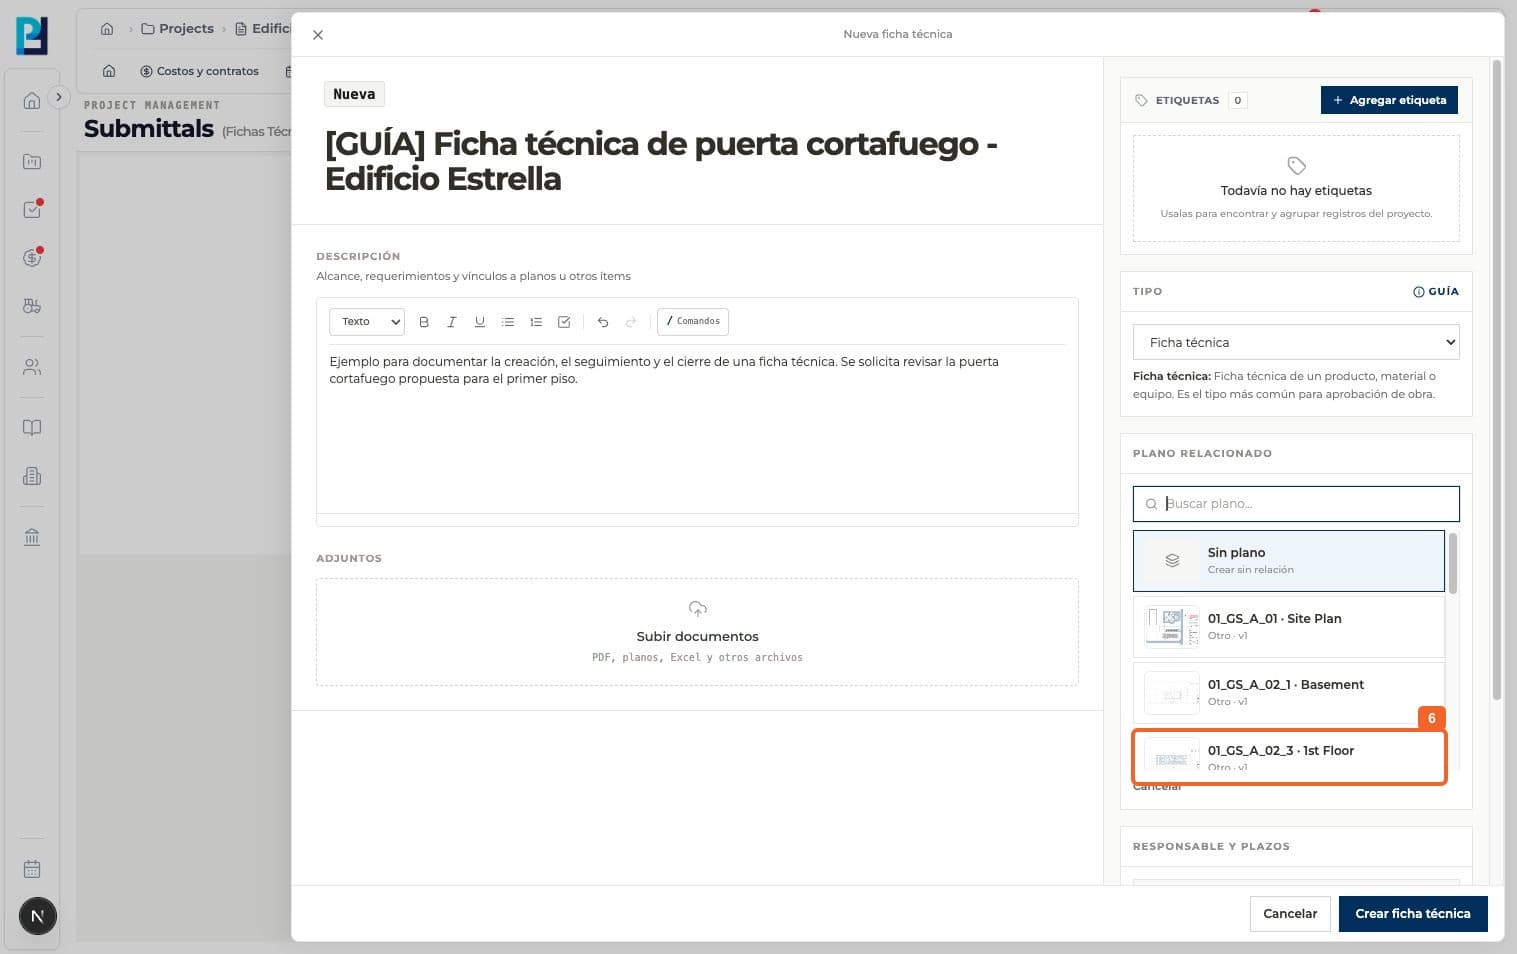Switch to the Costos y contratos tab
The image size is (1517, 954).
click(x=199, y=71)
